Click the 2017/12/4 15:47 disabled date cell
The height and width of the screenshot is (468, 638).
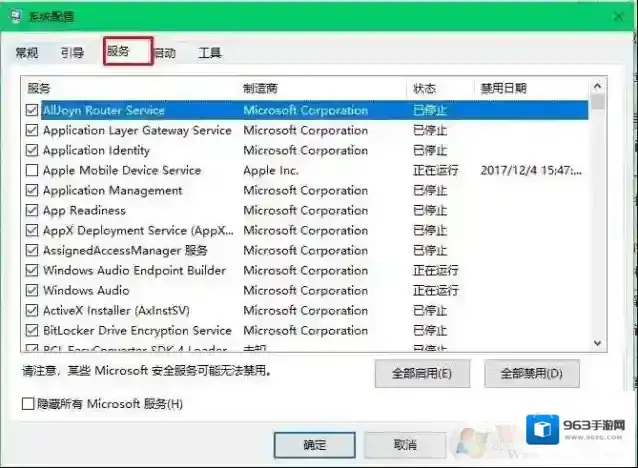[x=531, y=170]
